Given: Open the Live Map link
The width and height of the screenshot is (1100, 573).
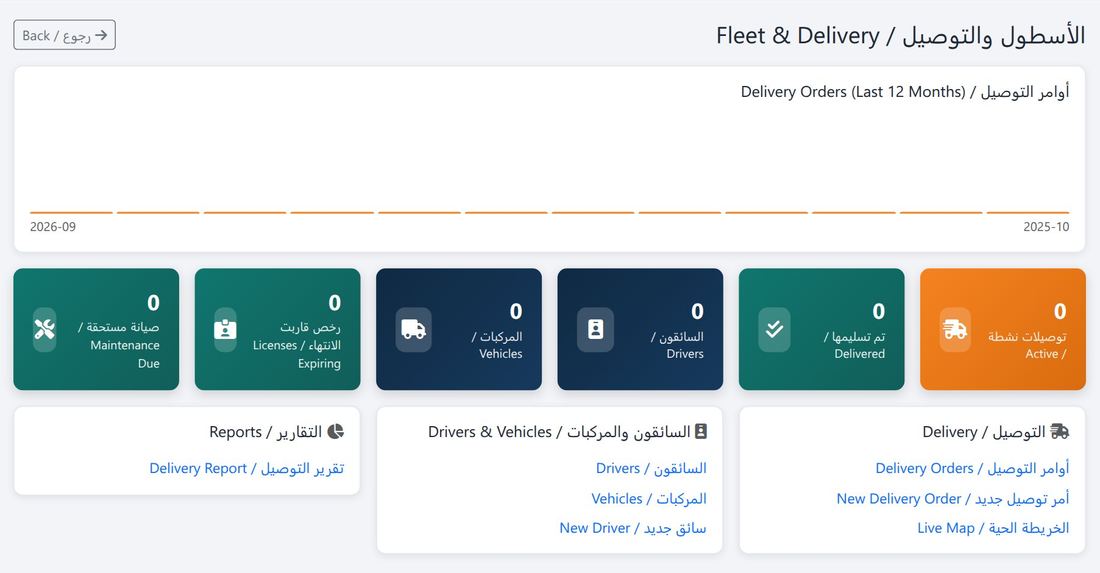Looking at the screenshot, I should coord(993,528).
